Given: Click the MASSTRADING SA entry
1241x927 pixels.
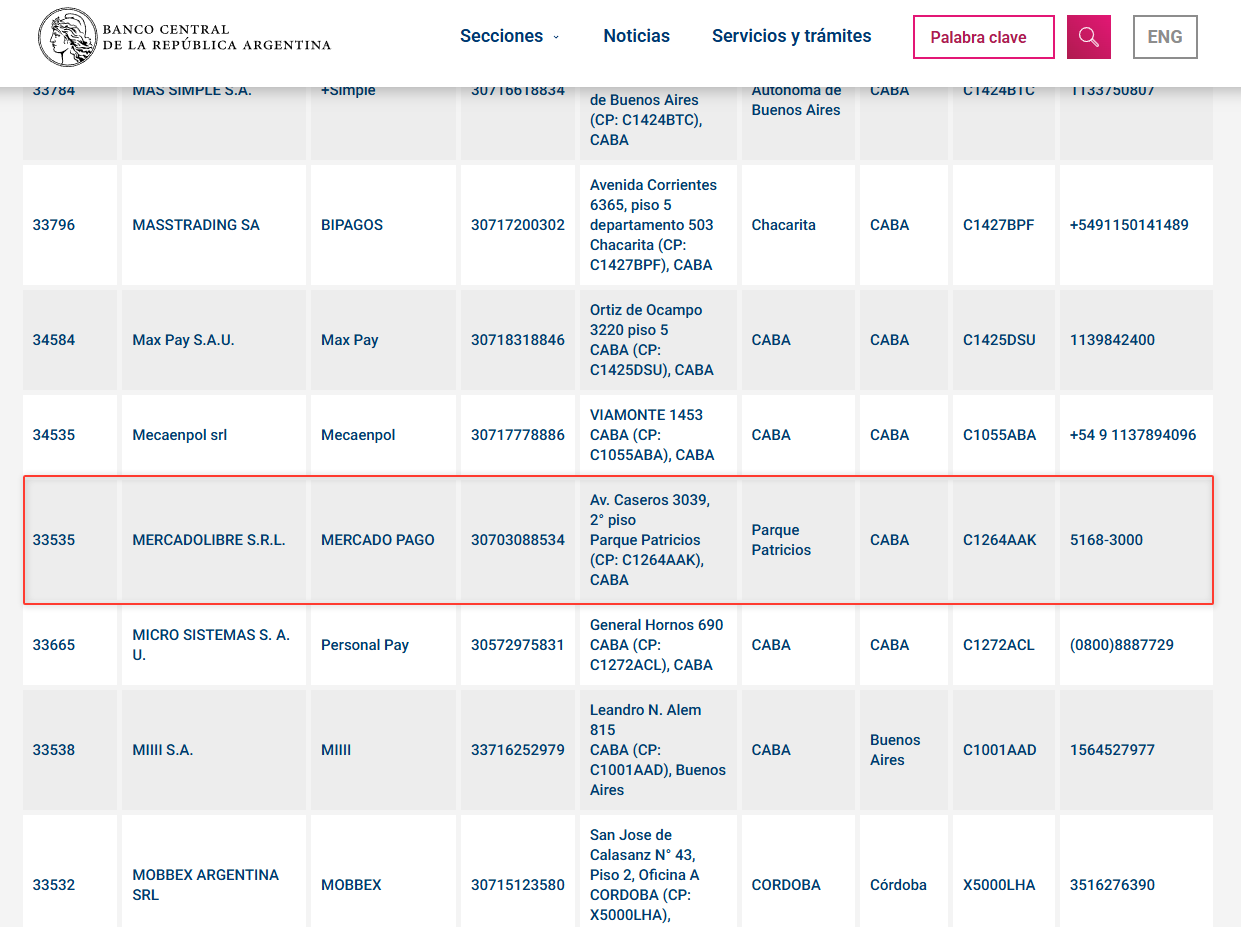Looking at the screenshot, I should pyautogui.click(x=196, y=225).
